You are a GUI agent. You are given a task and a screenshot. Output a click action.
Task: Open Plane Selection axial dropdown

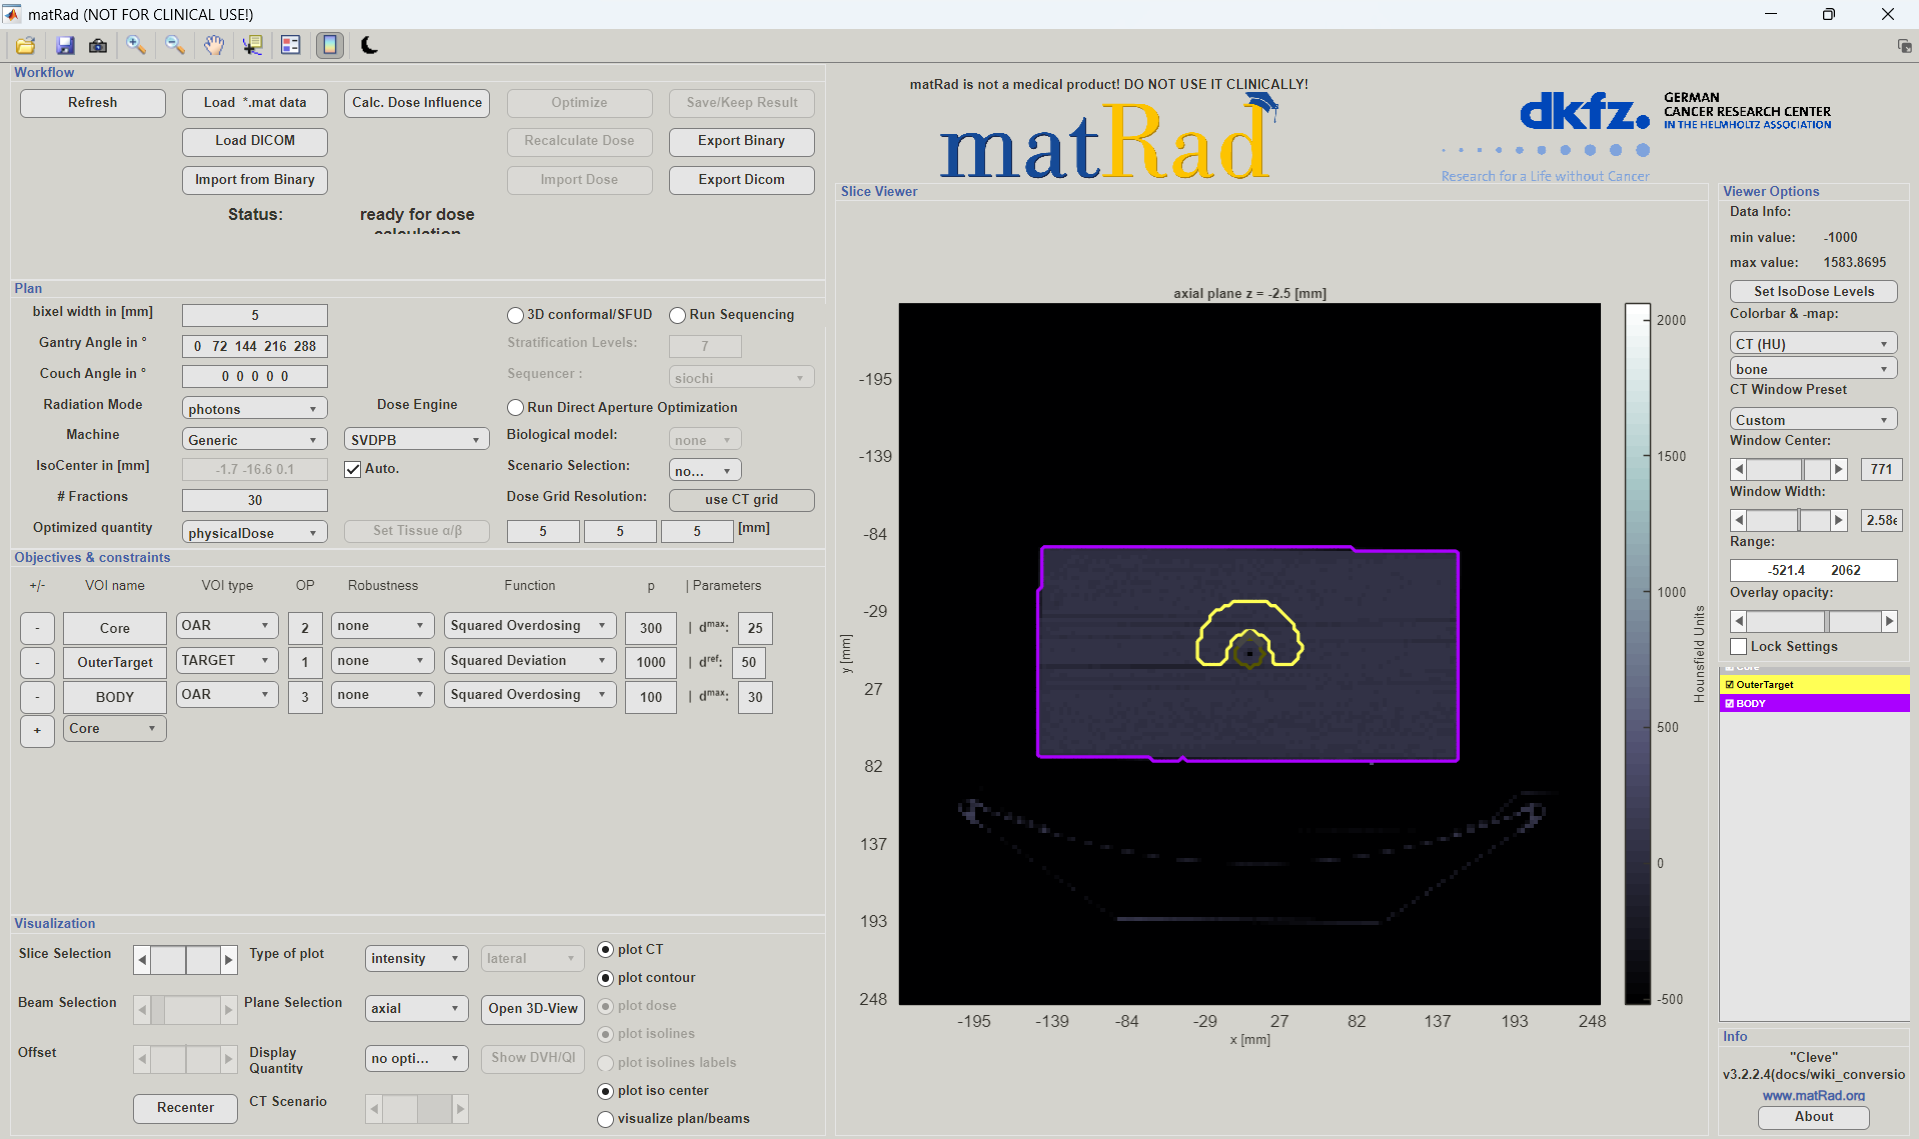tap(416, 1008)
